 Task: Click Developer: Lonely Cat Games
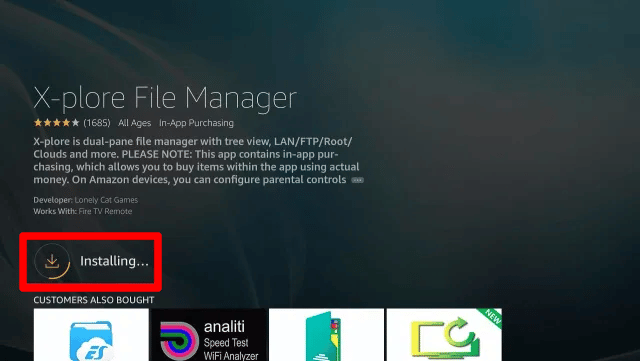click(86, 200)
